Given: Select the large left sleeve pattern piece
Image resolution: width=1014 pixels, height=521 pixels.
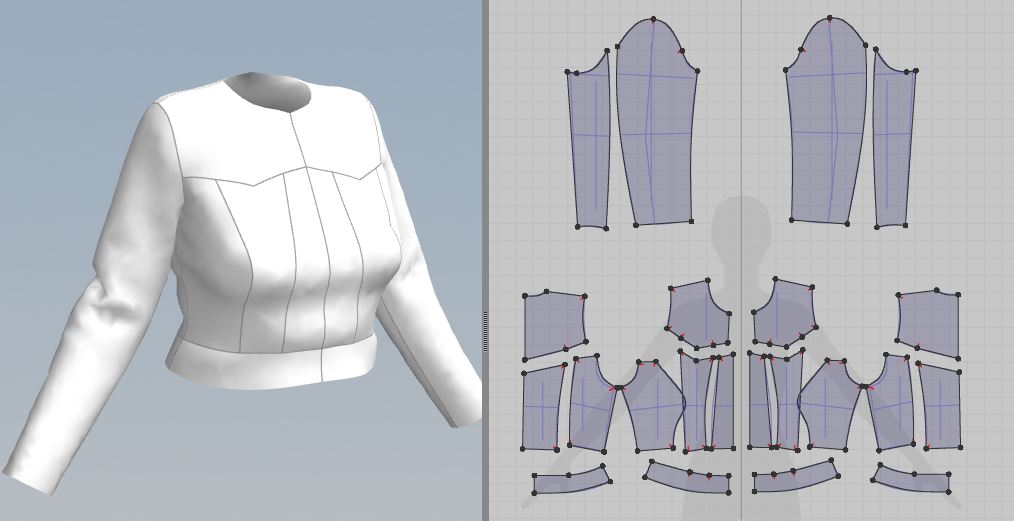Looking at the screenshot, I should 655,123.
